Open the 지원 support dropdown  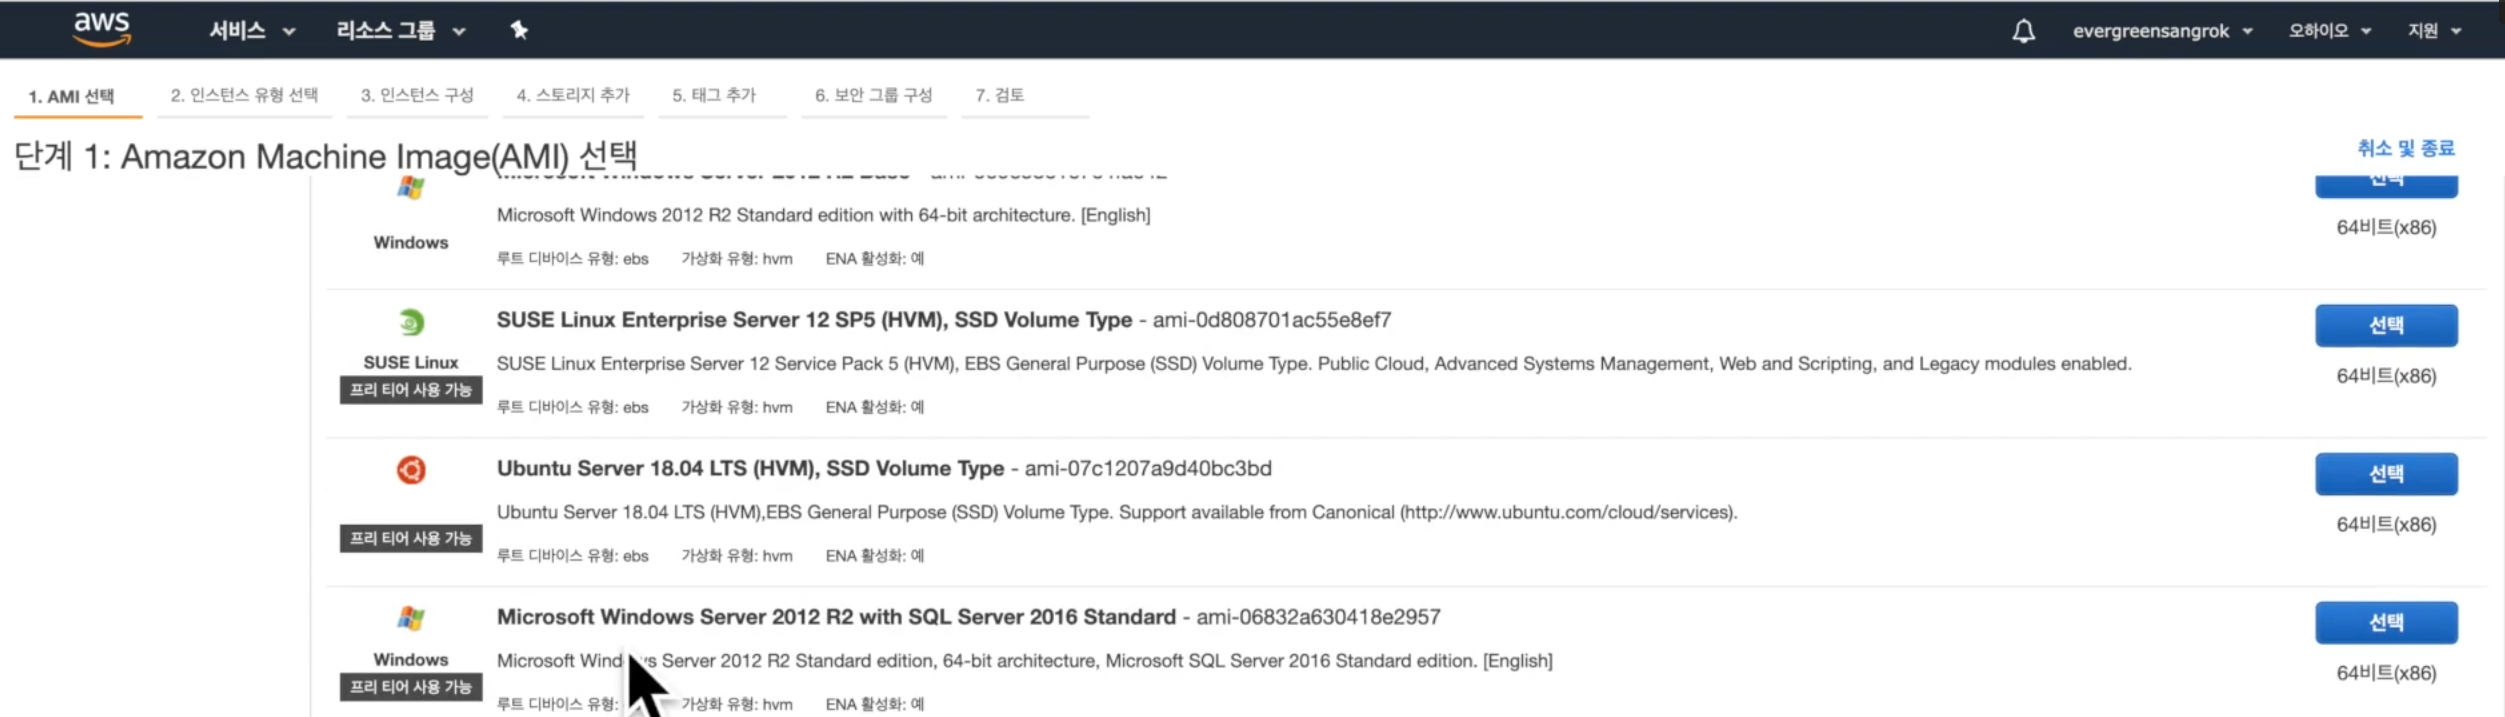click(2433, 31)
